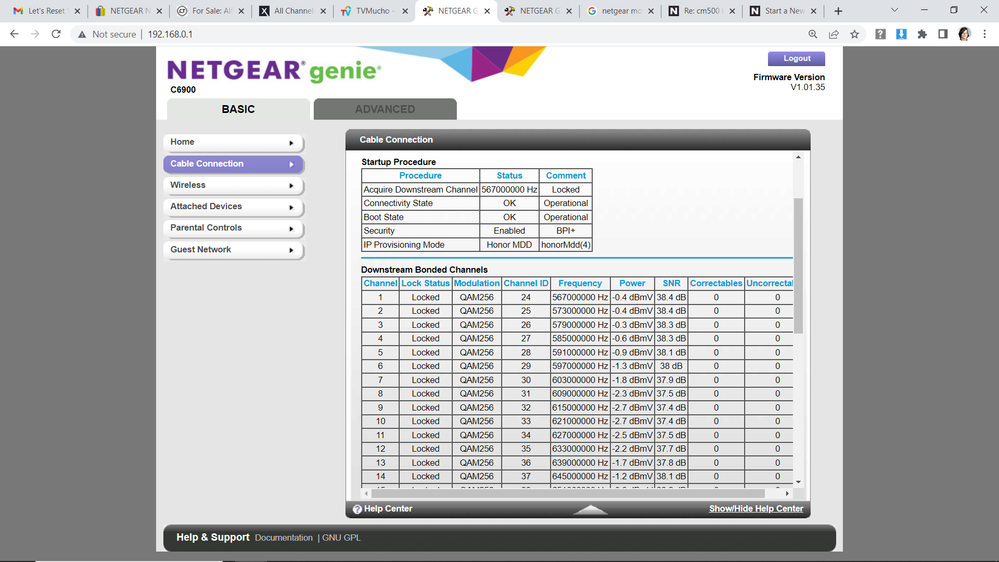
Task: Open the Attached Devices sidebar item
Action: pos(233,207)
